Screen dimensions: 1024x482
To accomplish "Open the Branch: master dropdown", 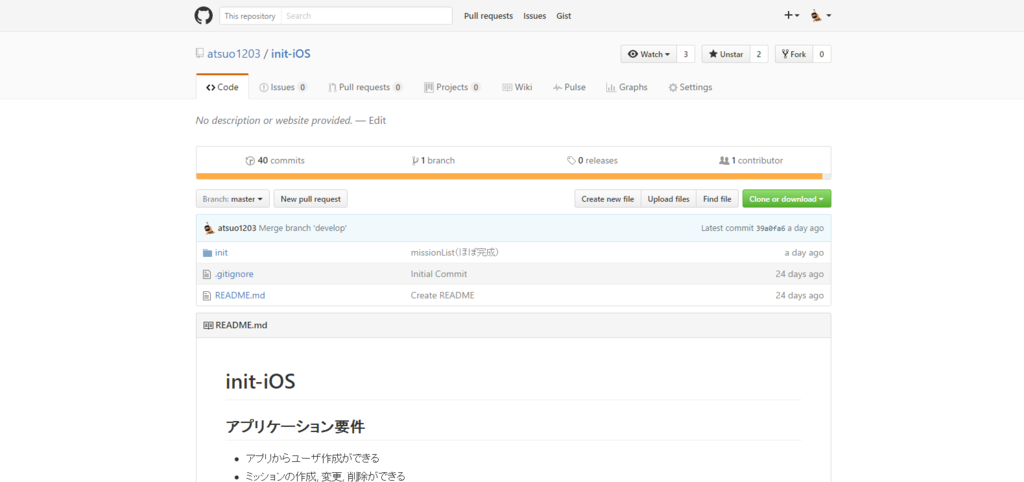I will [232, 199].
